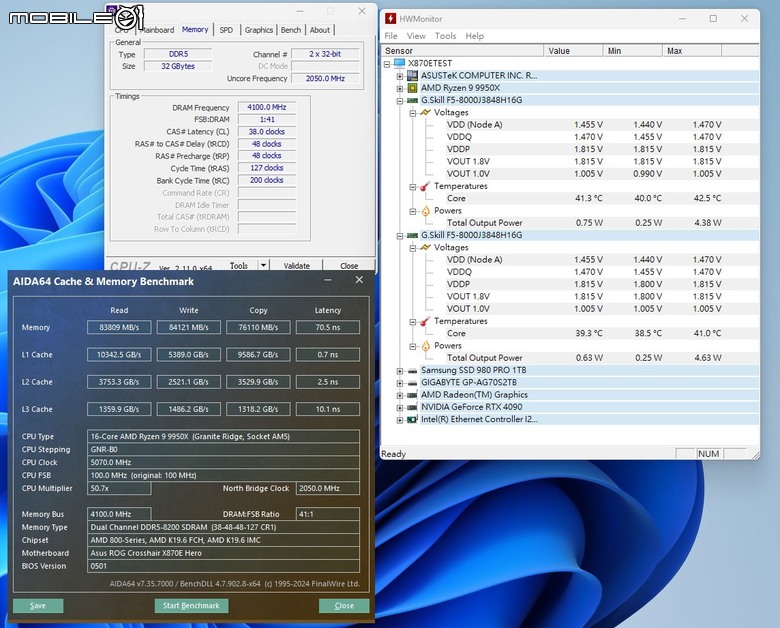The height and width of the screenshot is (628, 780).
Task: Select first module Total Output Power row
Action: (570, 223)
